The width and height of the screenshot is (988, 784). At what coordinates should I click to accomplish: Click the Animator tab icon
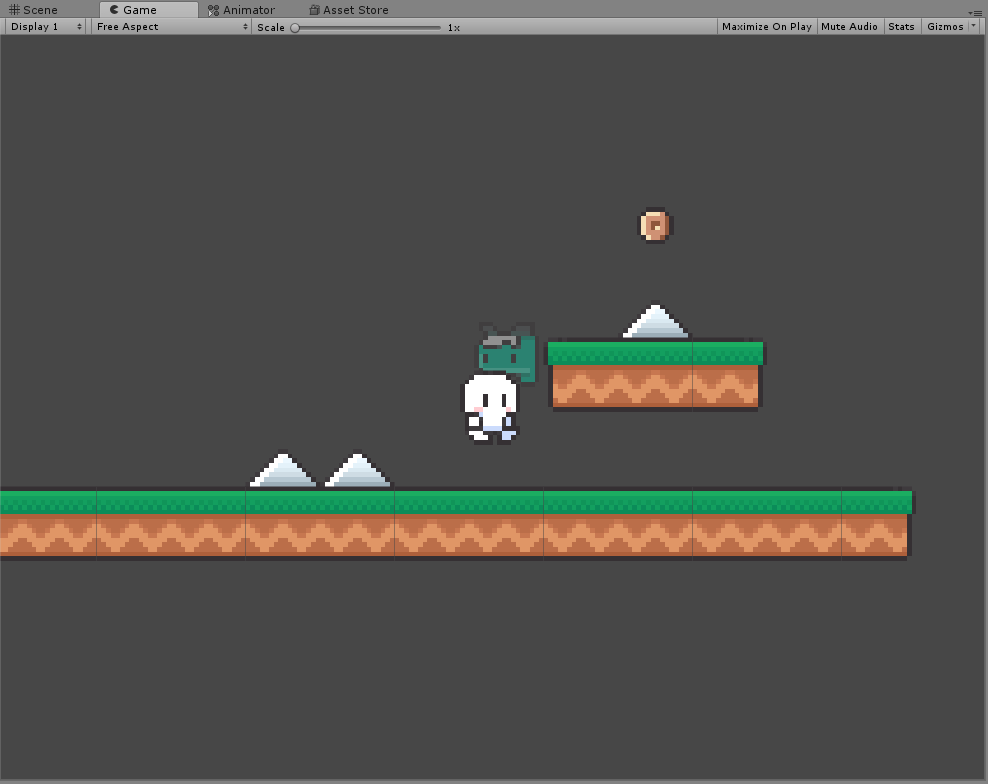click(x=214, y=10)
